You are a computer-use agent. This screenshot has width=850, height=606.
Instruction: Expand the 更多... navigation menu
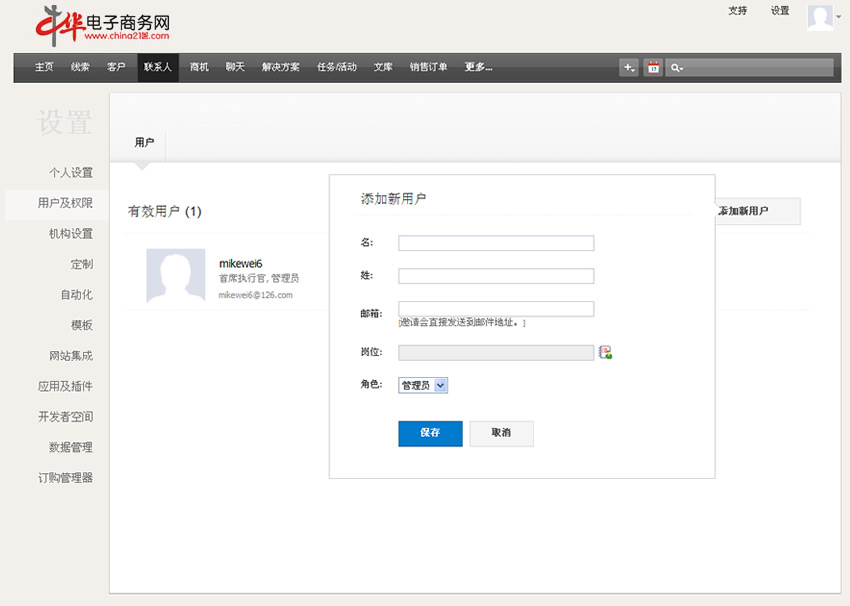tap(478, 67)
